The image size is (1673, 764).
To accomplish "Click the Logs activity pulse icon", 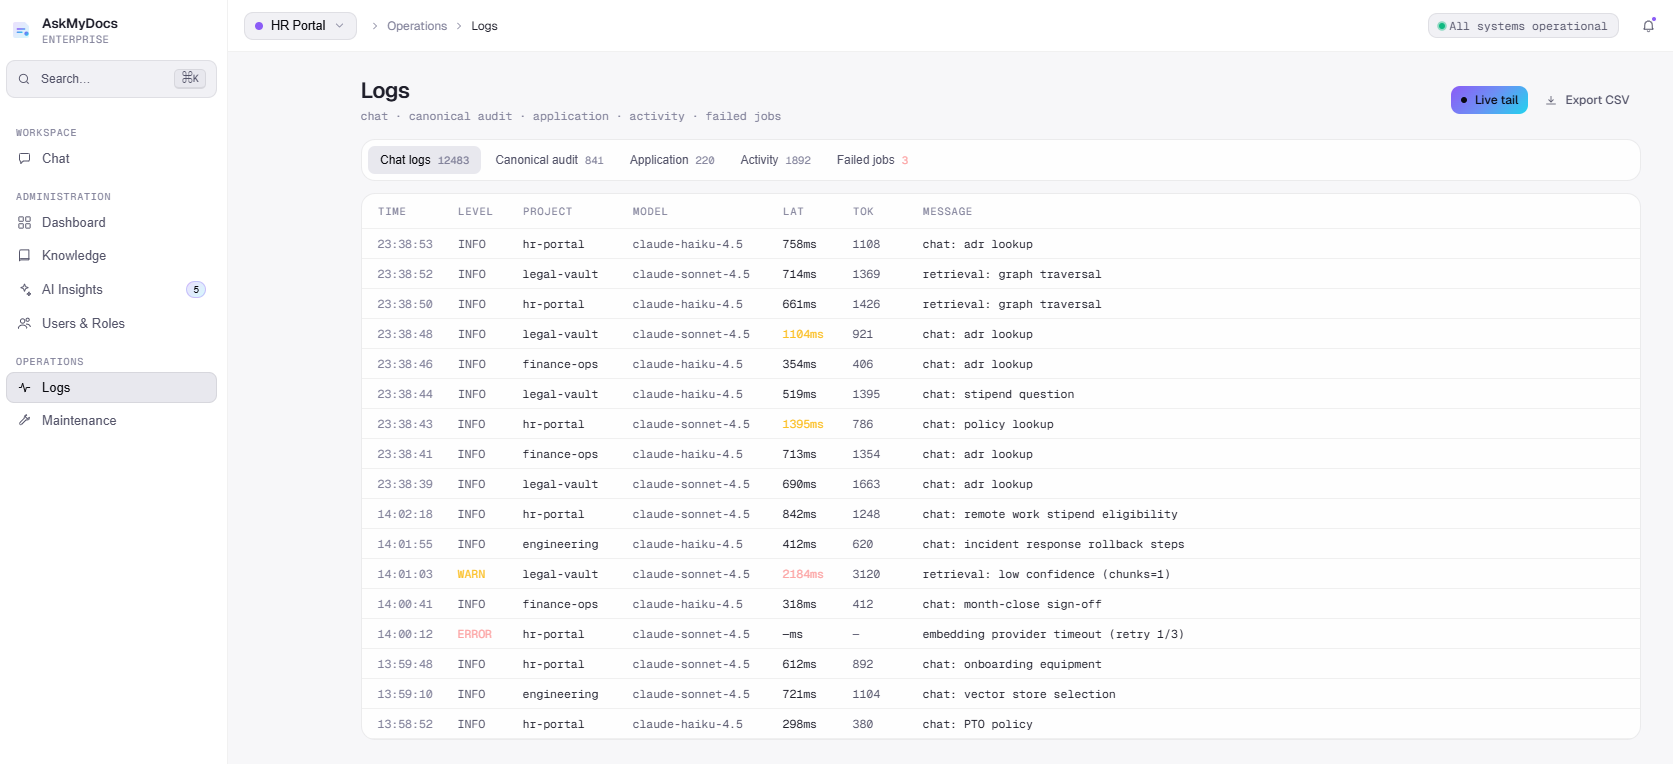I will coord(25,388).
